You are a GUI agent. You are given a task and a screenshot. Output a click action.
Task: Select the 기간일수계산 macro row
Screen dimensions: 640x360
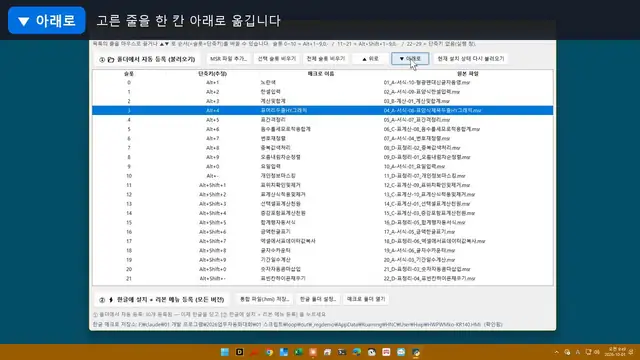coord(322,260)
